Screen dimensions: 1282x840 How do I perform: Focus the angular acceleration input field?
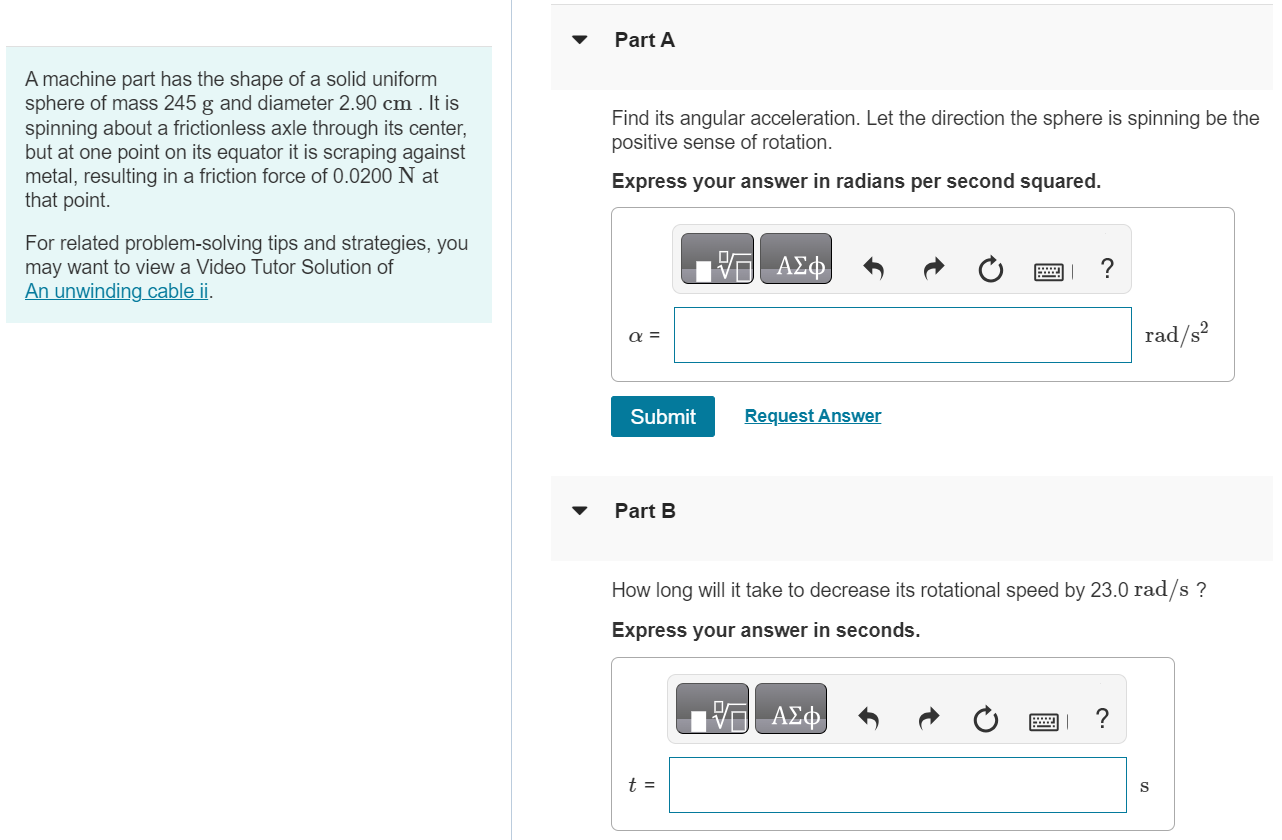click(x=903, y=335)
